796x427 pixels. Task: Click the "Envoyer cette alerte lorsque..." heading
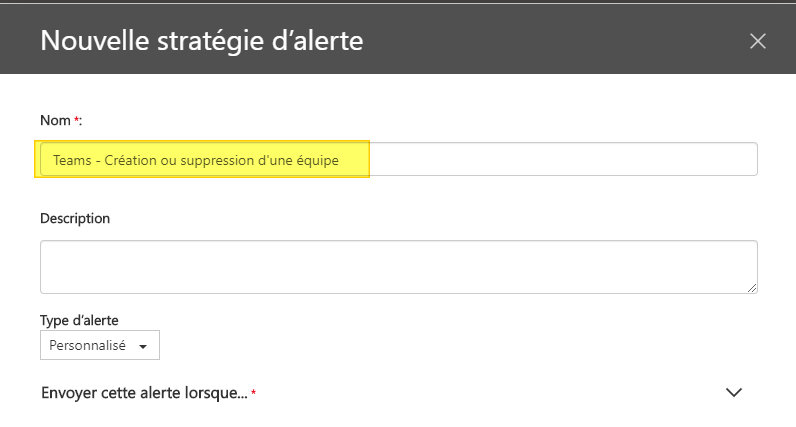144,393
